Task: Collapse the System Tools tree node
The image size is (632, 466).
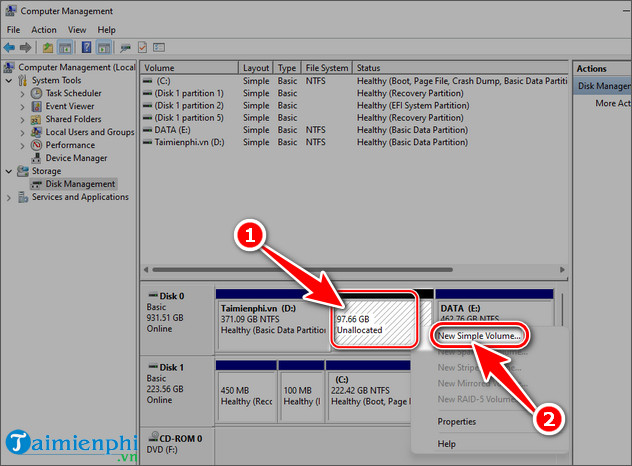Action: 9,81
